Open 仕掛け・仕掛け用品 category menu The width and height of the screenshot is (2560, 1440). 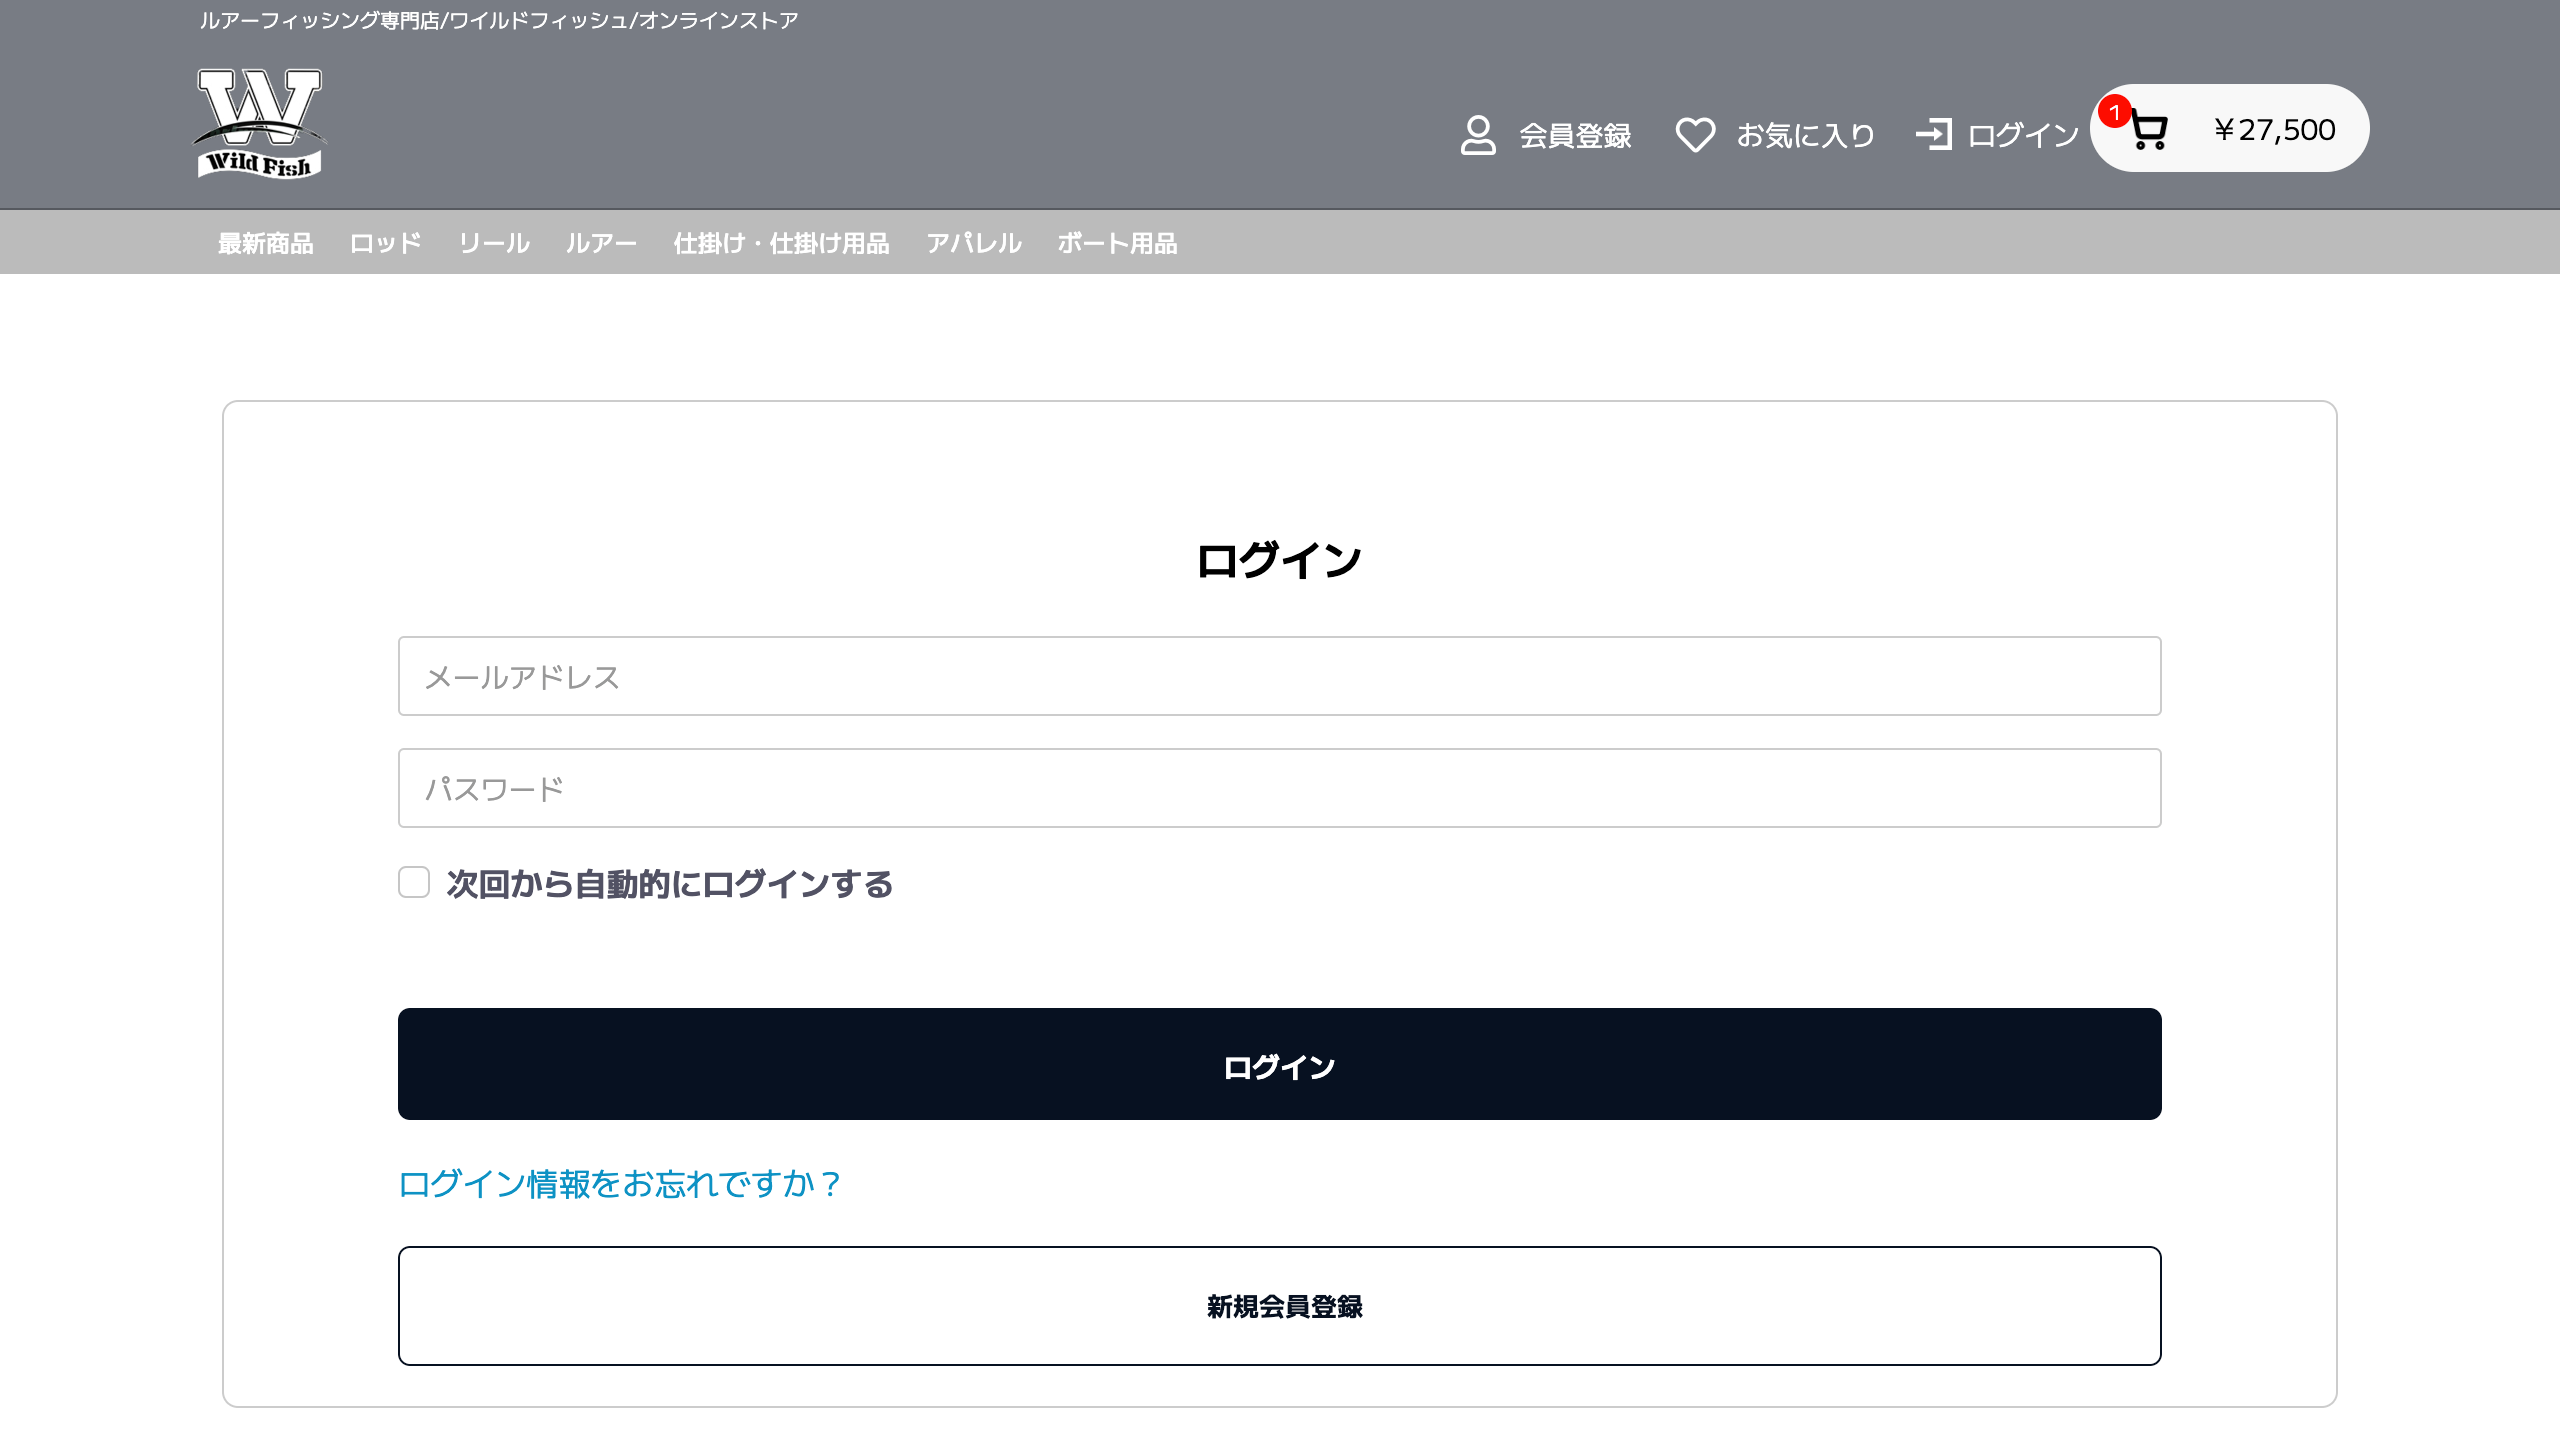(x=782, y=243)
